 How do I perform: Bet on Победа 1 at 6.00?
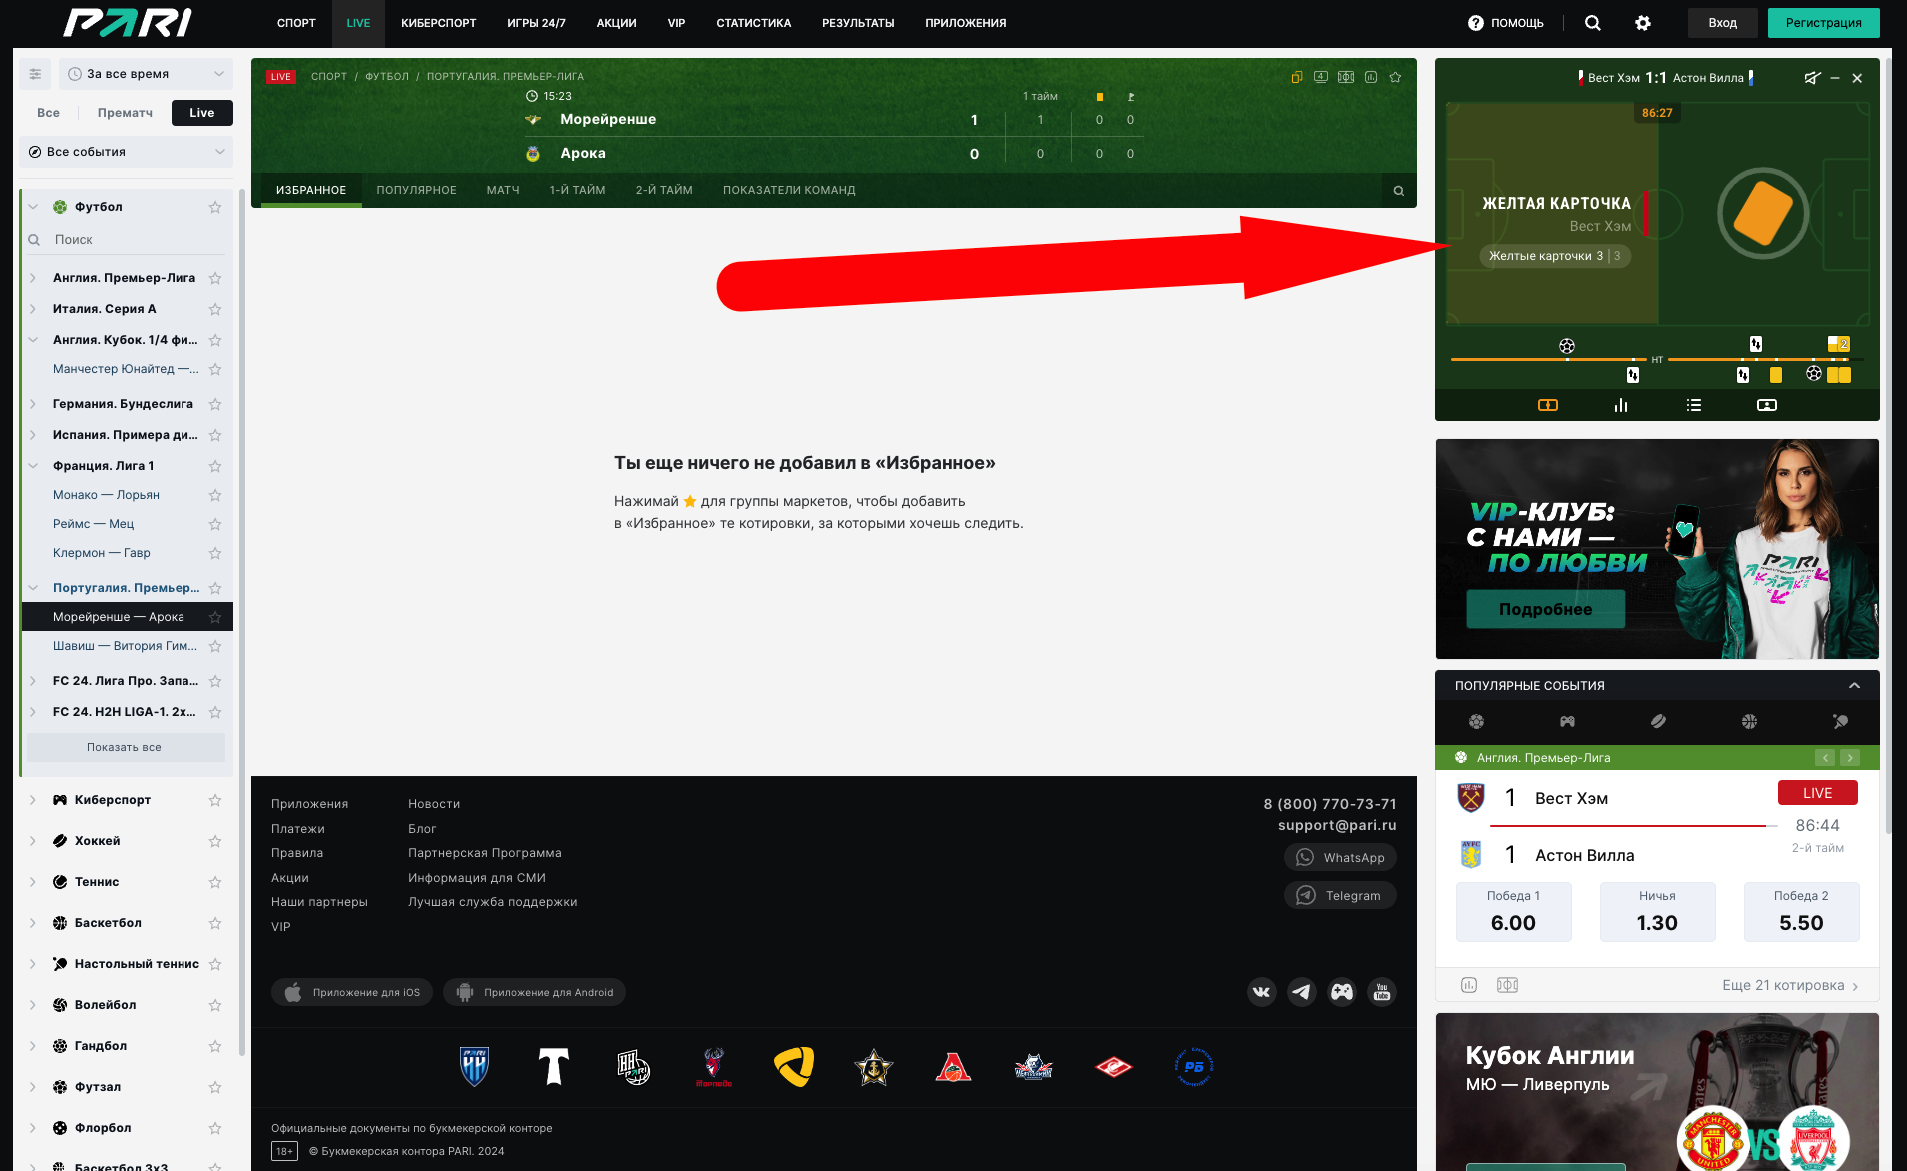coord(1513,912)
